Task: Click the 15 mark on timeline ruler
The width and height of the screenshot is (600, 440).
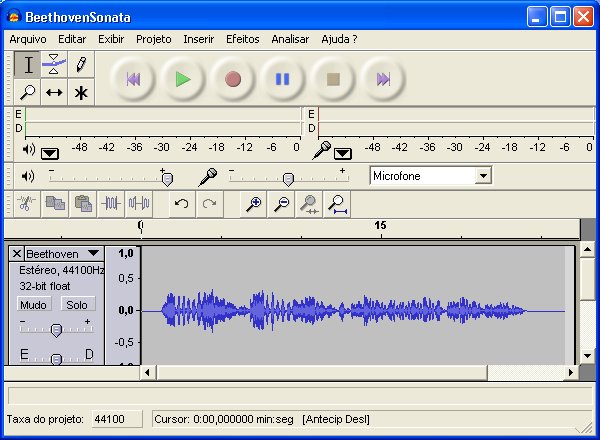Action: point(380,225)
